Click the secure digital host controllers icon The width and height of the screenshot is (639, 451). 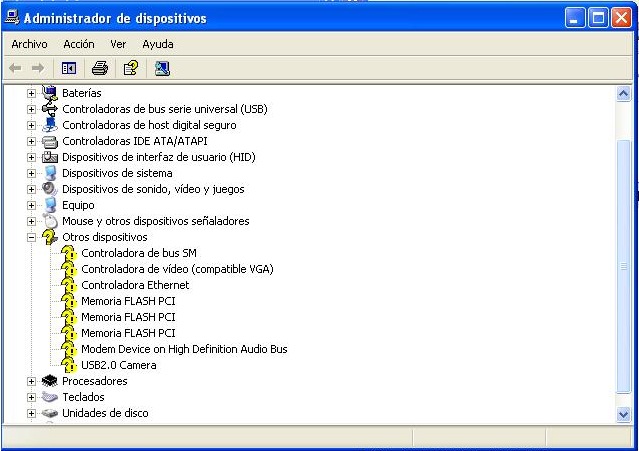coord(50,125)
